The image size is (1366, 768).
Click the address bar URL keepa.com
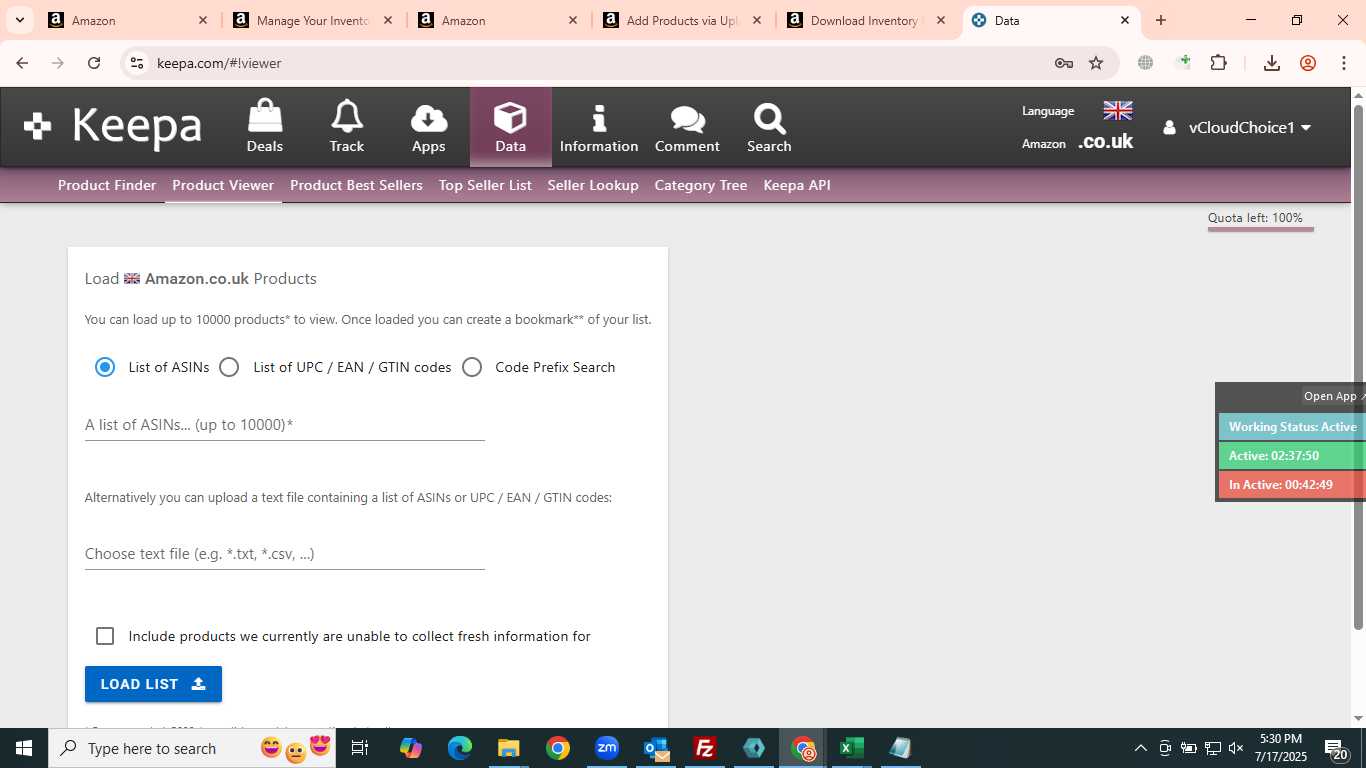[219, 63]
